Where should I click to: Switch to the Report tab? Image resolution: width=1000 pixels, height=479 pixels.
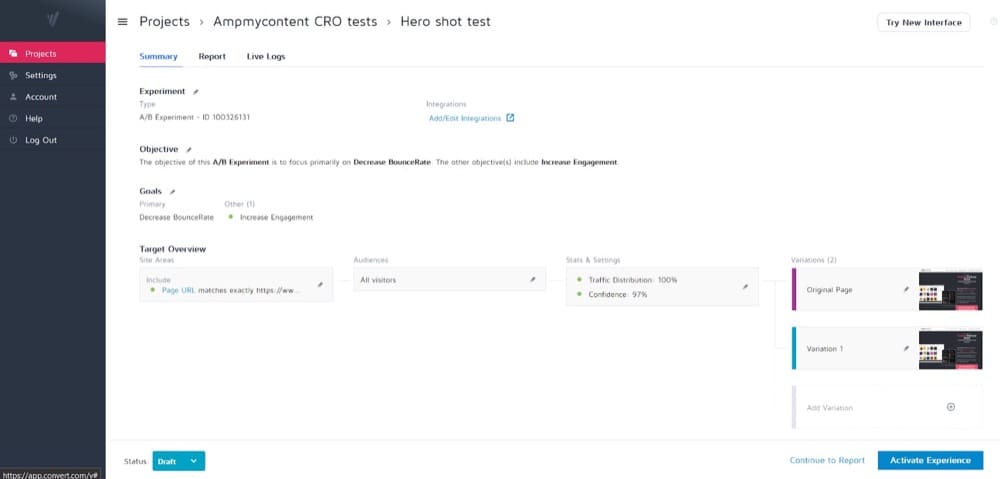pyautogui.click(x=212, y=57)
